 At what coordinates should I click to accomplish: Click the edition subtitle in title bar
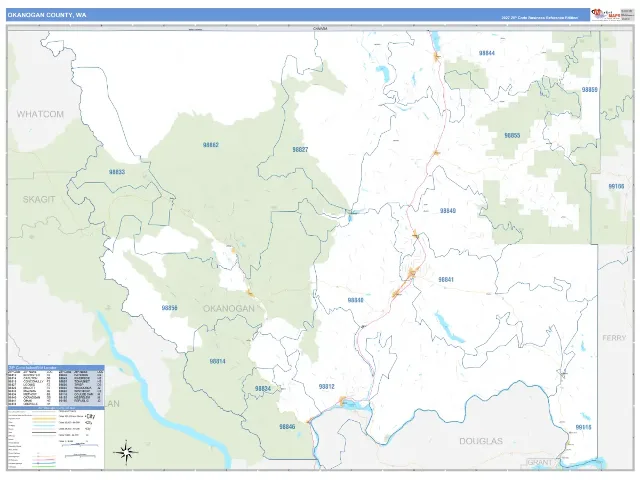coord(540,18)
